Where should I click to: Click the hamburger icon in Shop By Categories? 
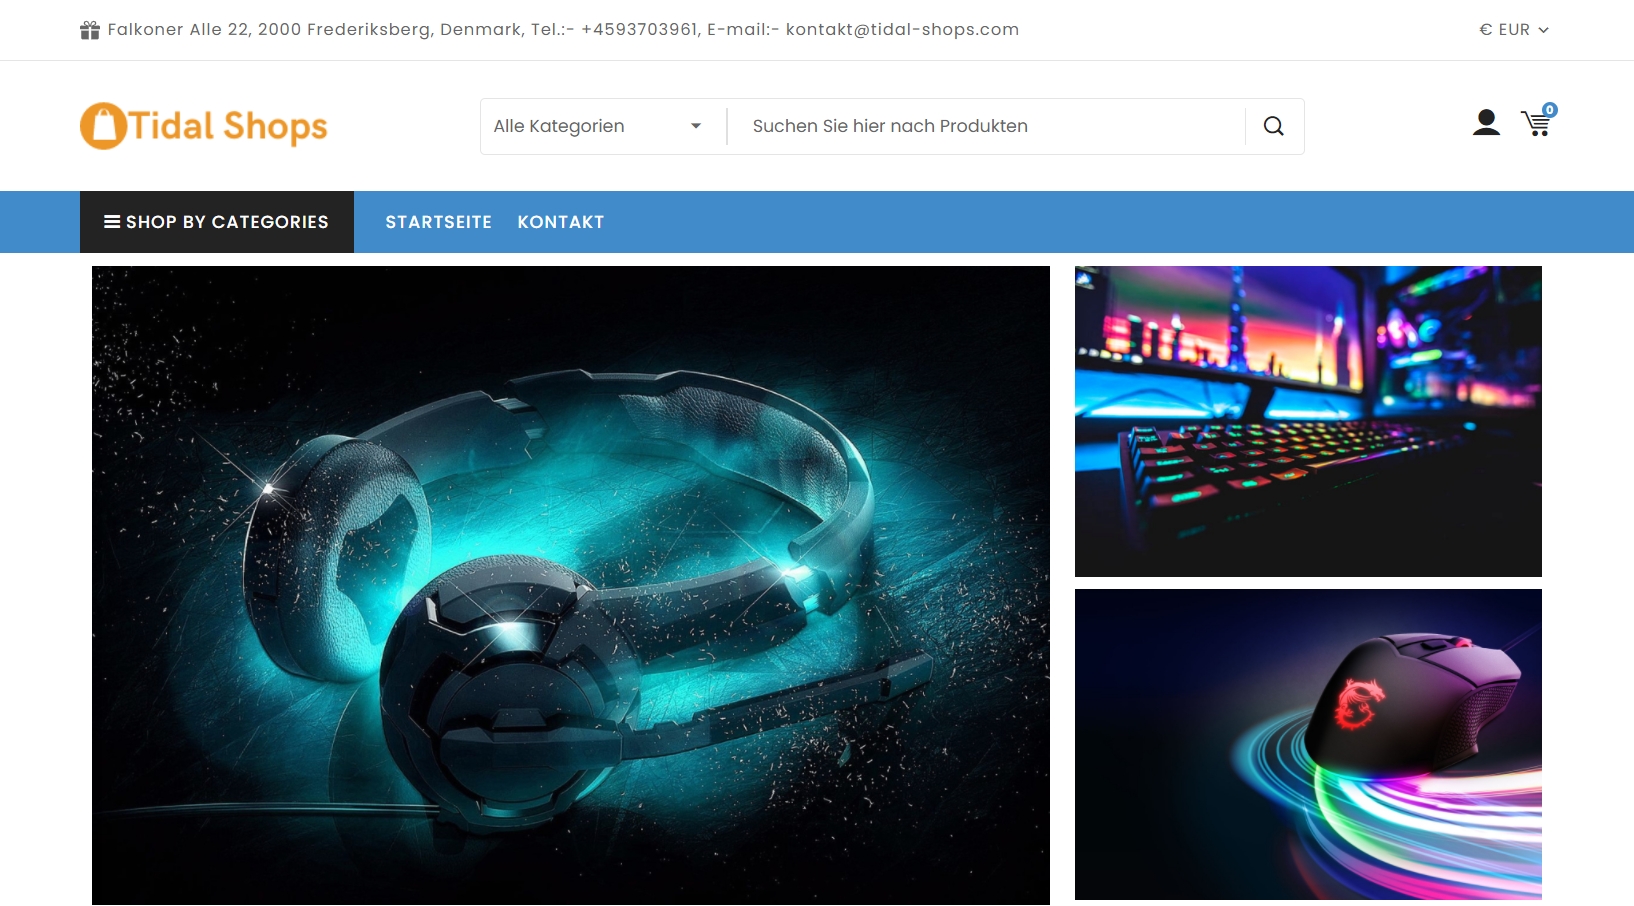pyautogui.click(x=112, y=222)
